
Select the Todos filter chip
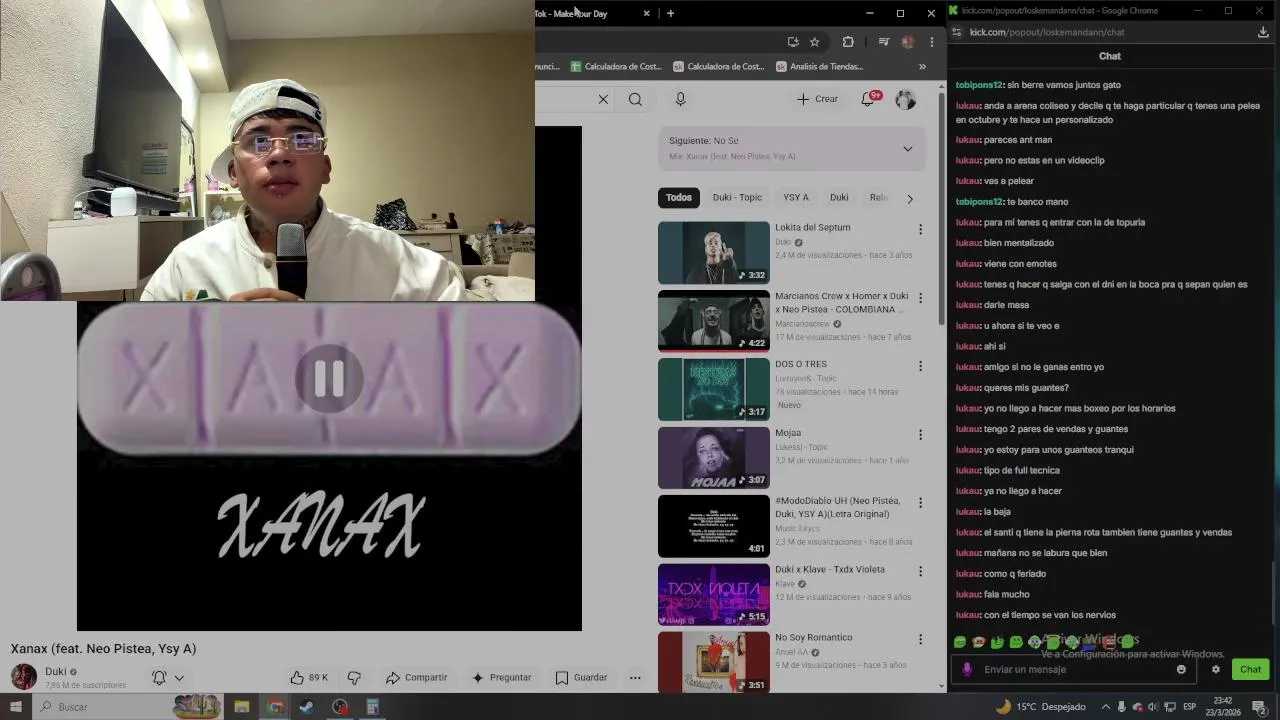coord(679,197)
